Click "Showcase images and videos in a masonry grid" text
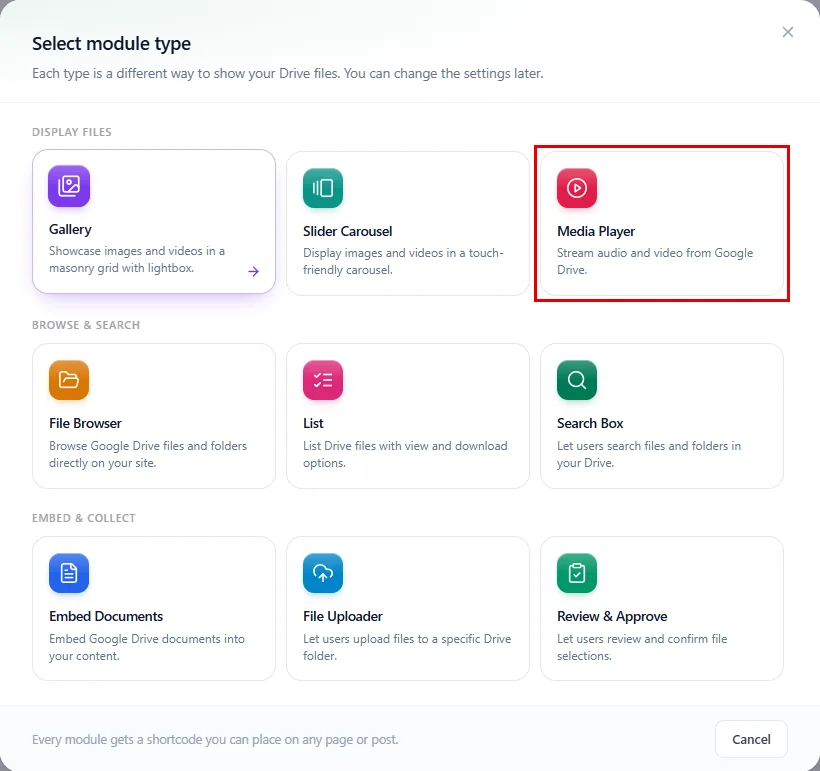The width and height of the screenshot is (820, 771). point(137,259)
